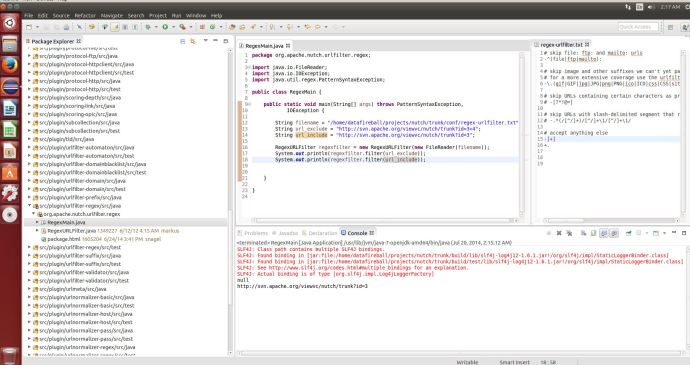
Task: Toggle Pin Console in Console toolbar
Action: [x=629, y=233]
